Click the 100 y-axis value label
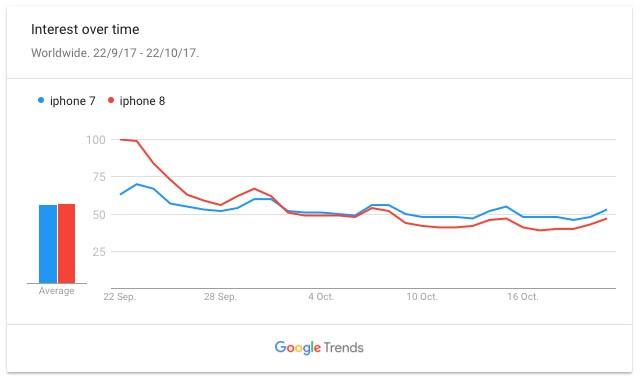 click(96, 140)
